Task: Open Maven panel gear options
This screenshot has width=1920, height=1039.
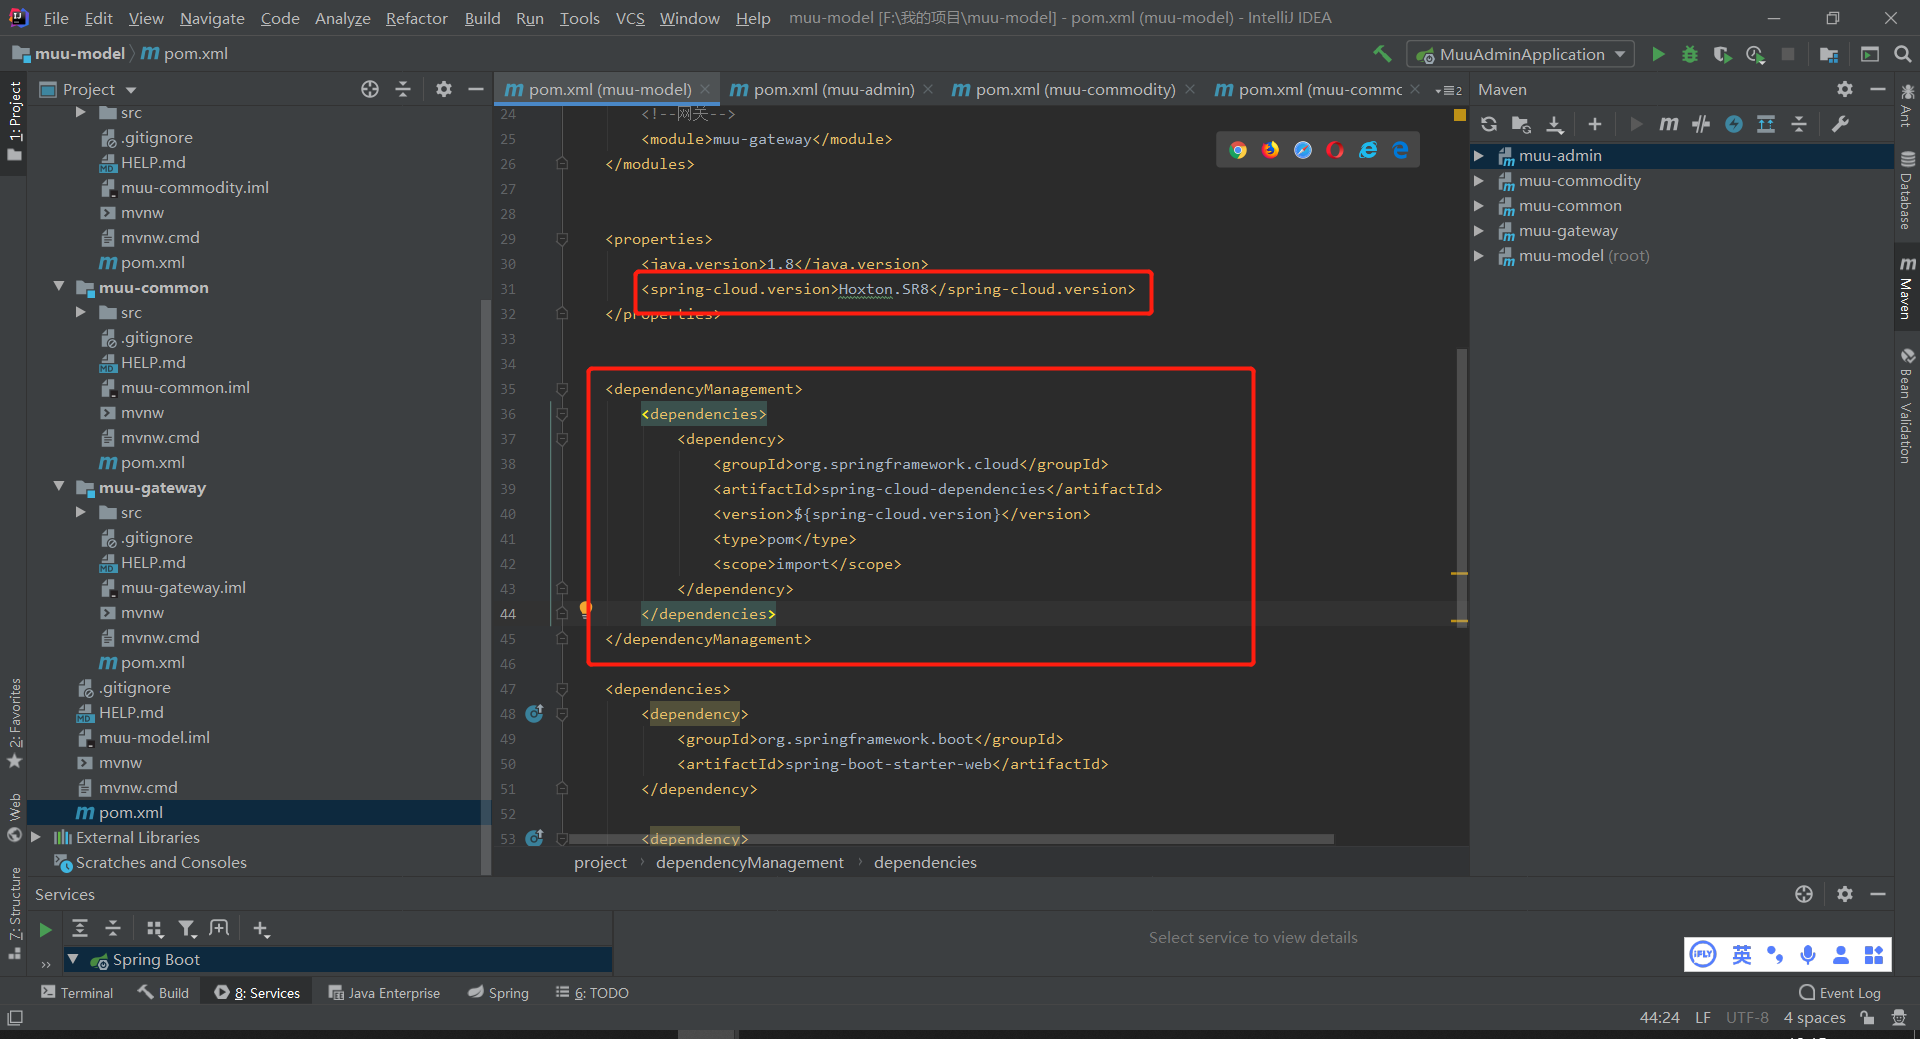Action: coord(1845,89)
